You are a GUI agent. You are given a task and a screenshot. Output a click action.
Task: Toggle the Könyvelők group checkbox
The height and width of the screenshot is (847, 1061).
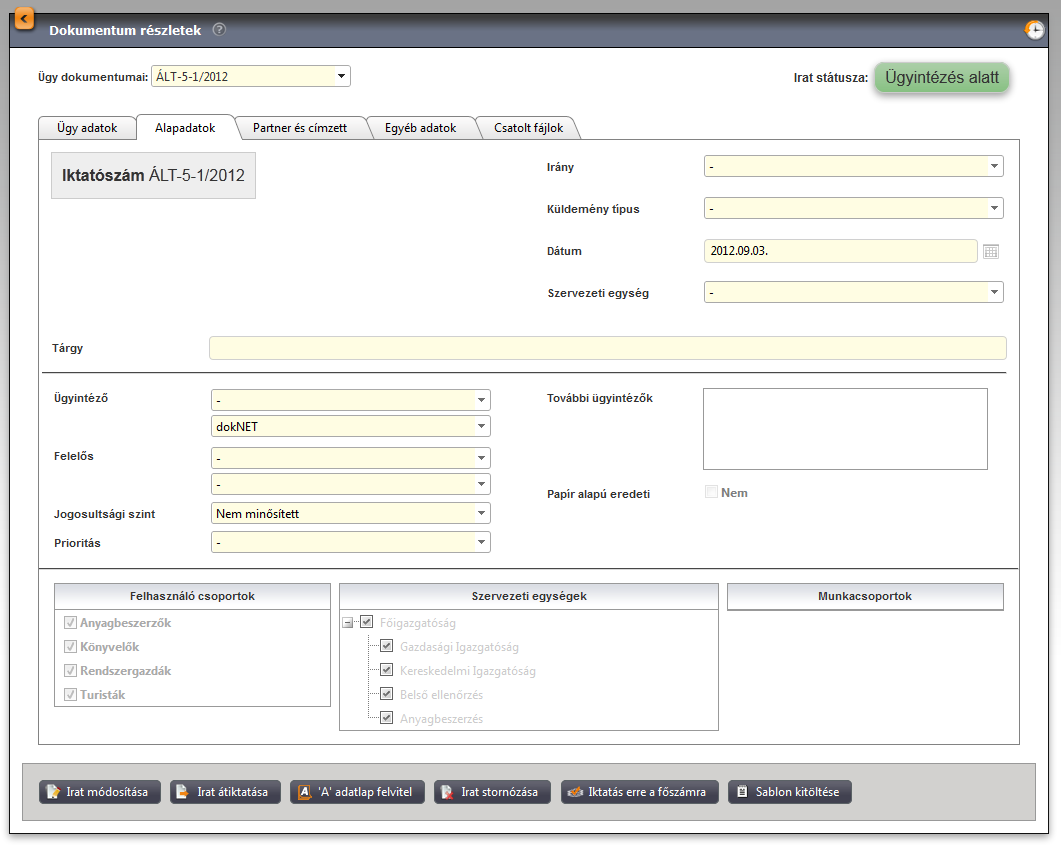70,647
